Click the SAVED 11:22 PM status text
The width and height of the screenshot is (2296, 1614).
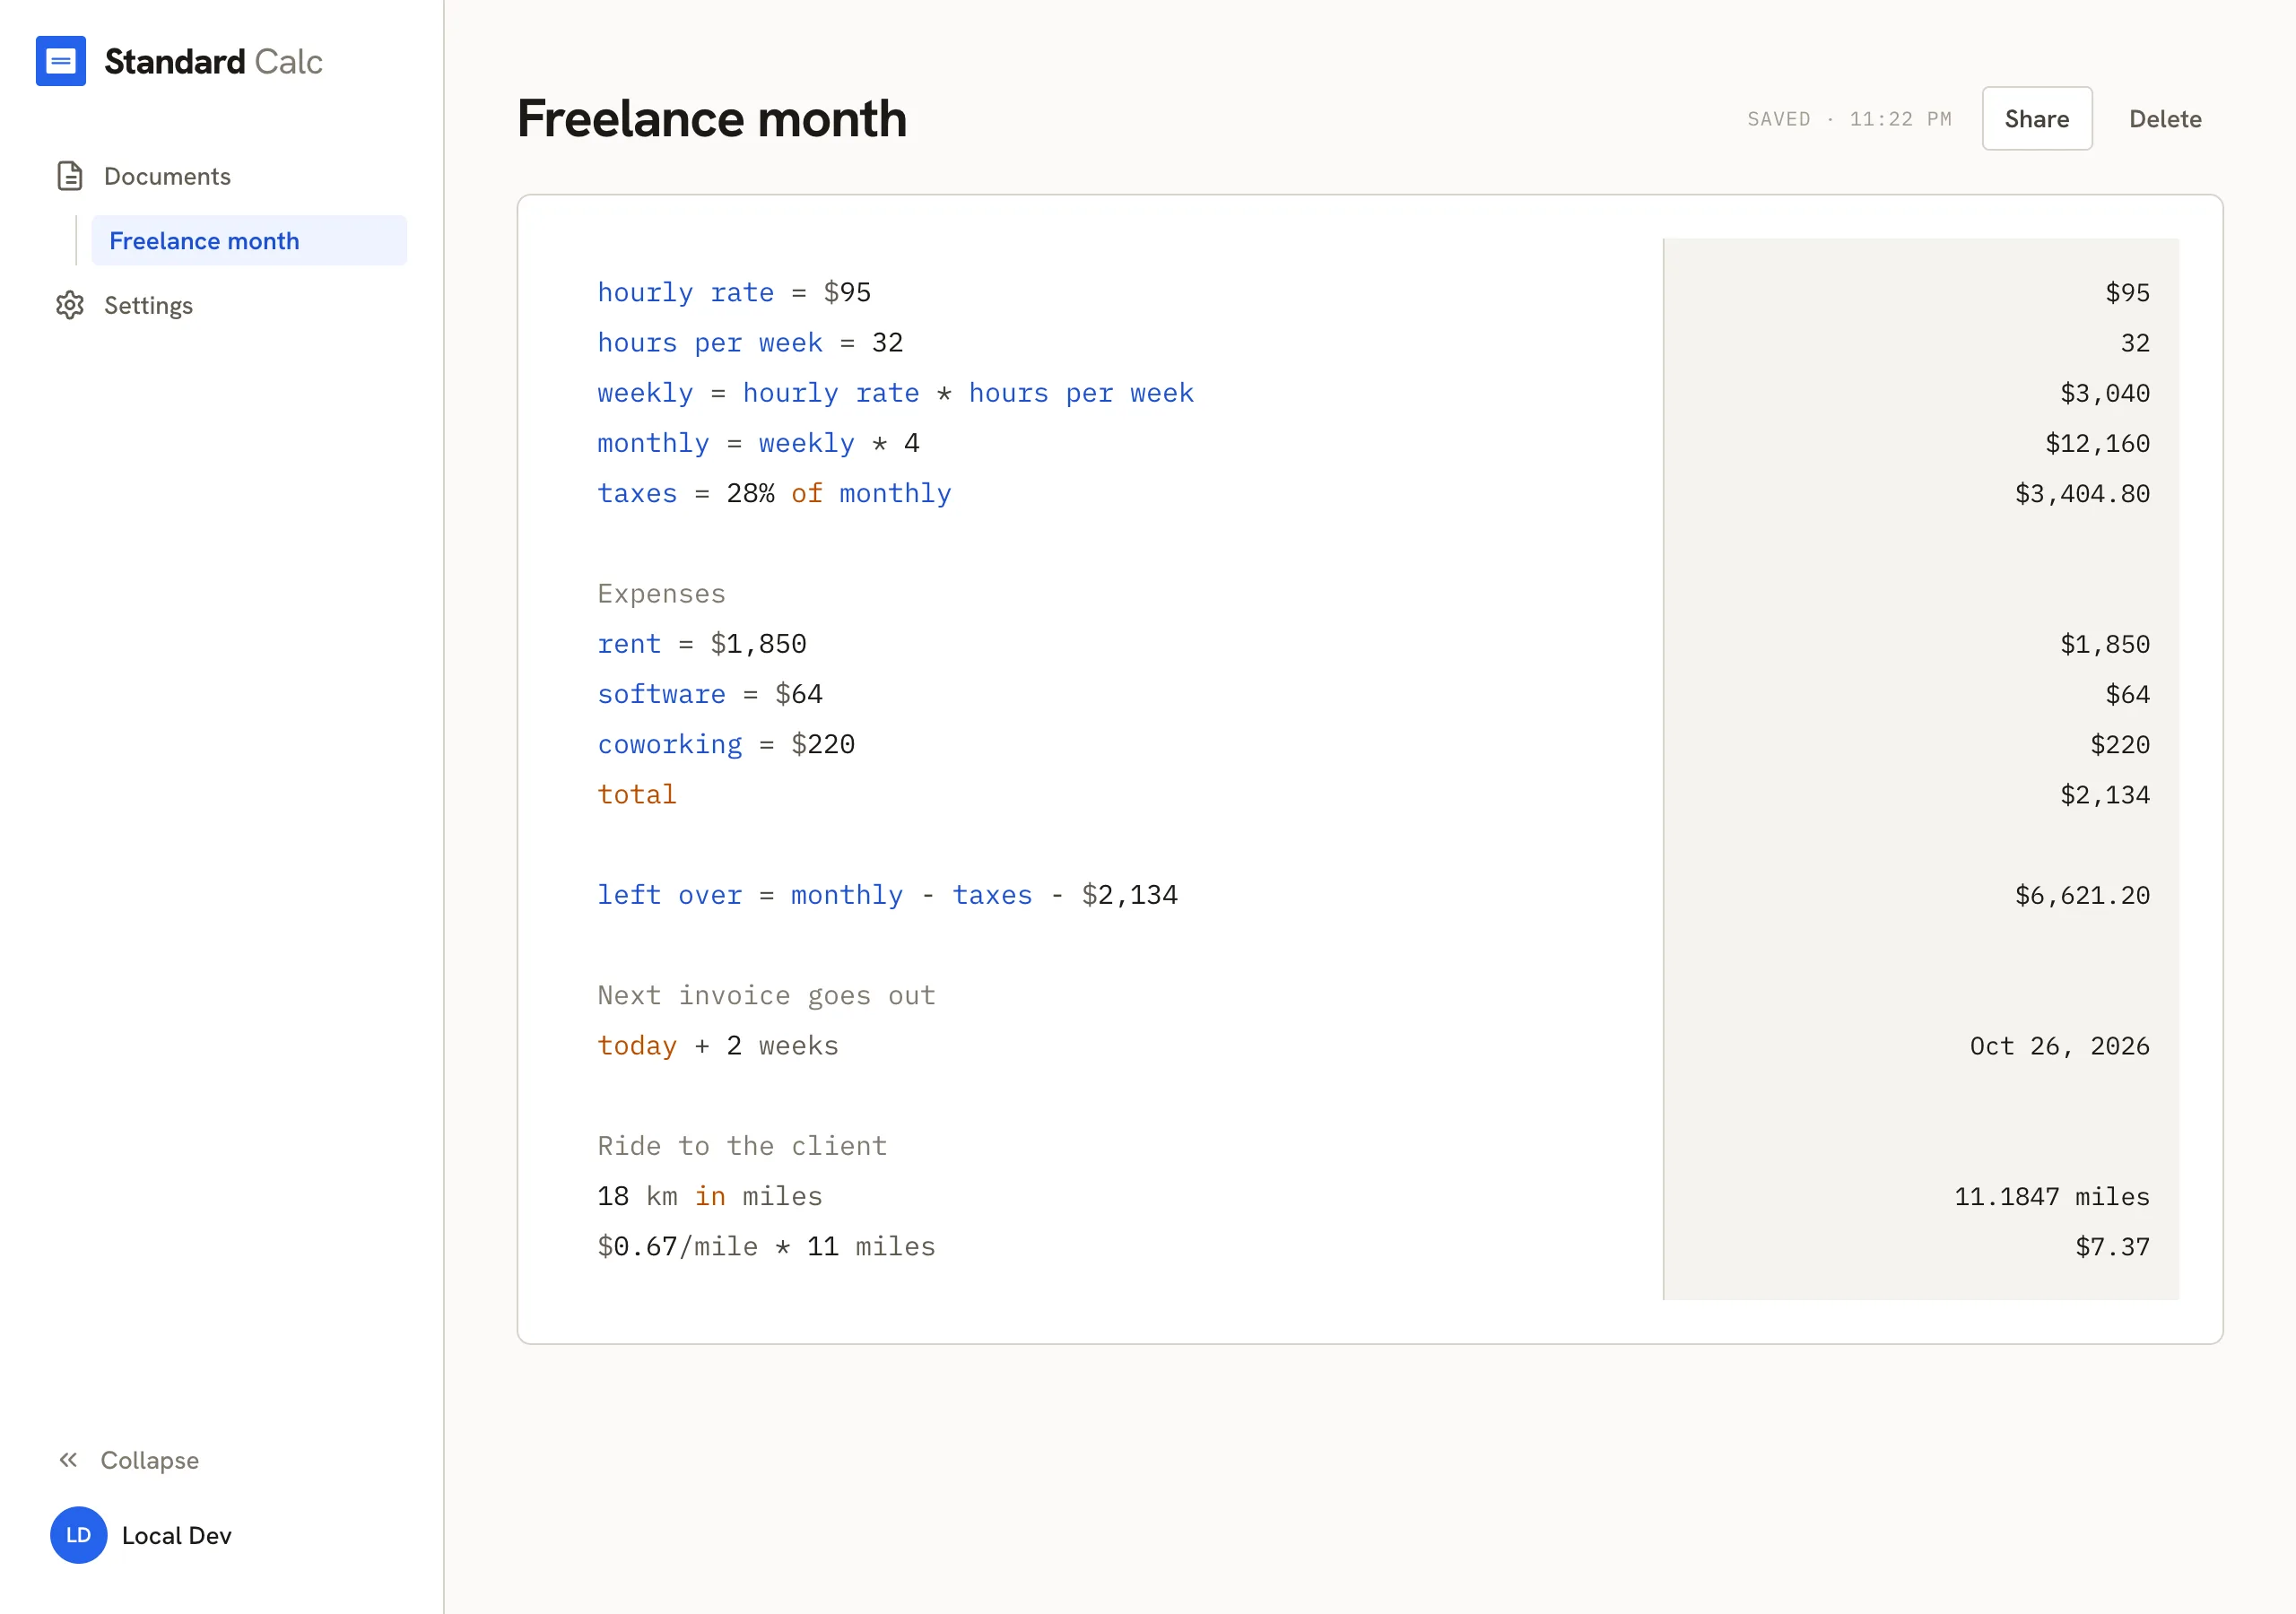1849,119
